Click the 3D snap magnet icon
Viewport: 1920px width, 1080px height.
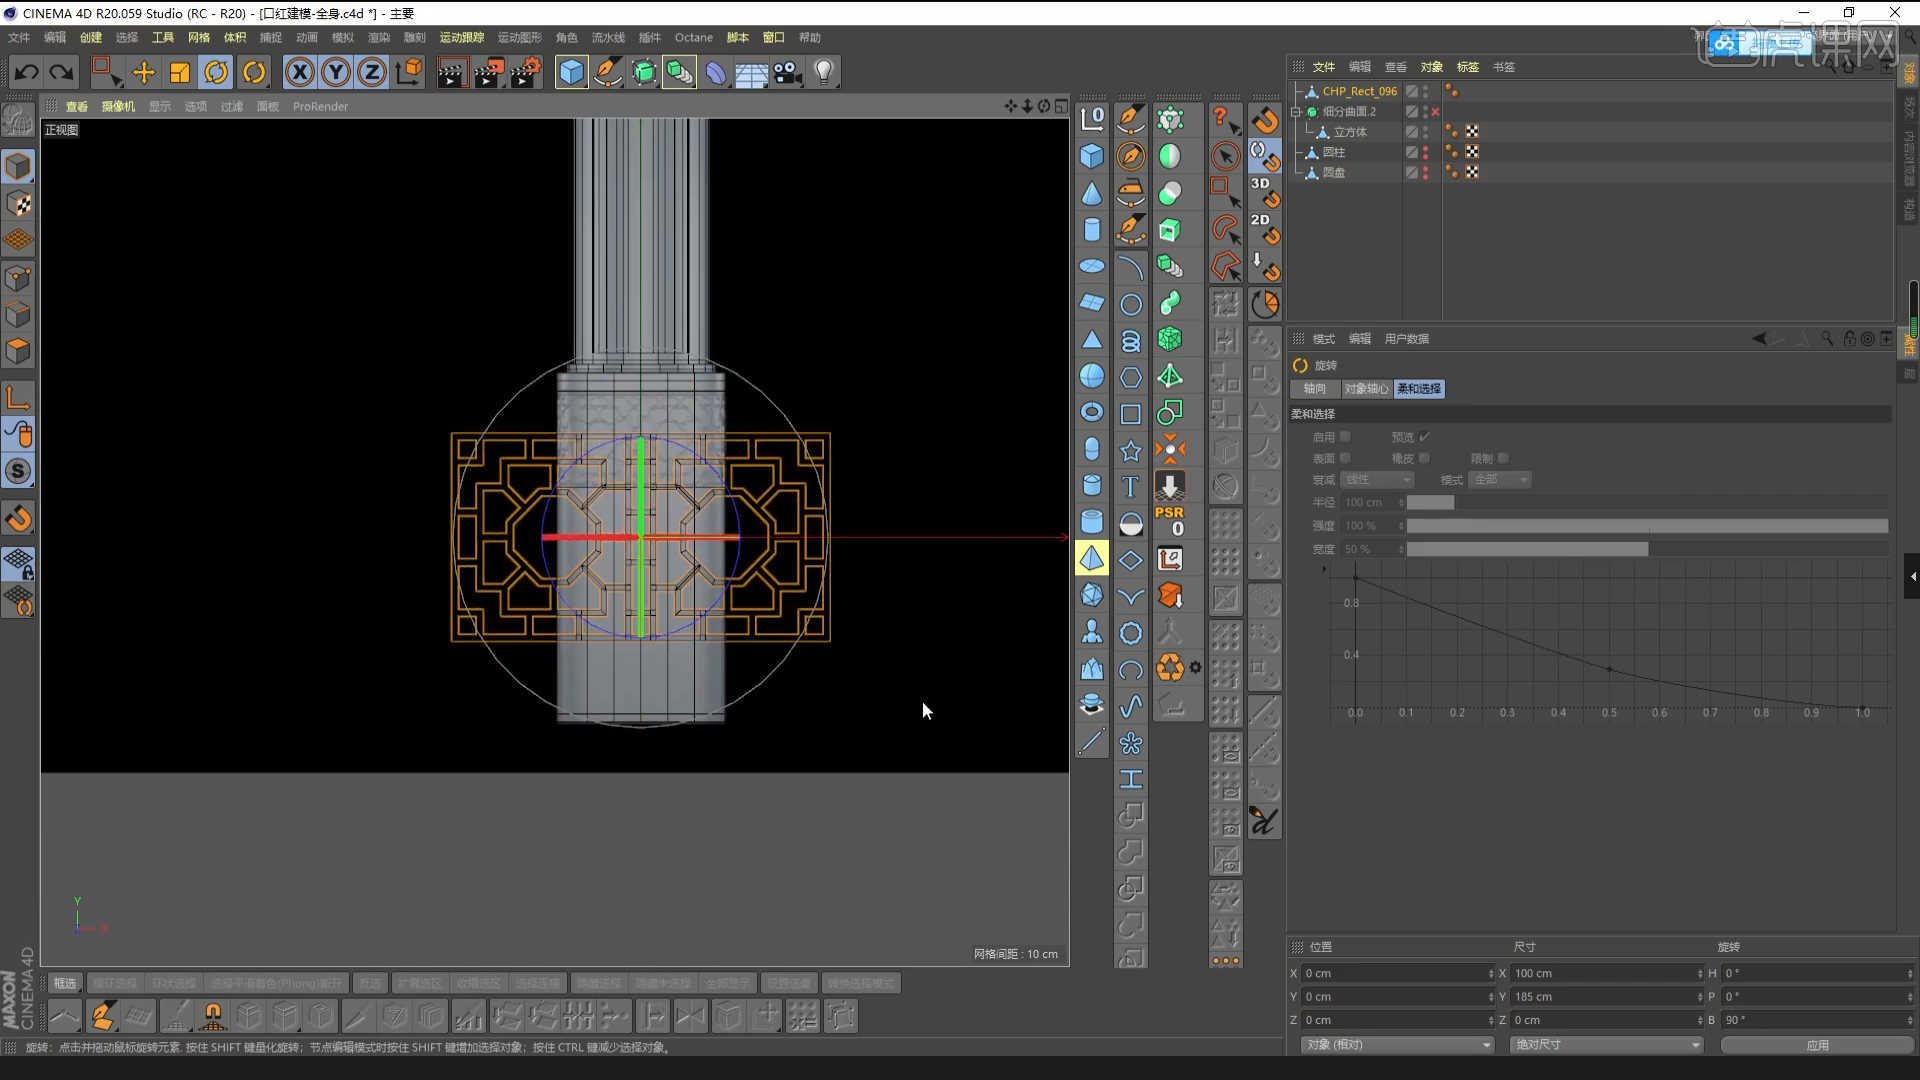(1264, 192)
